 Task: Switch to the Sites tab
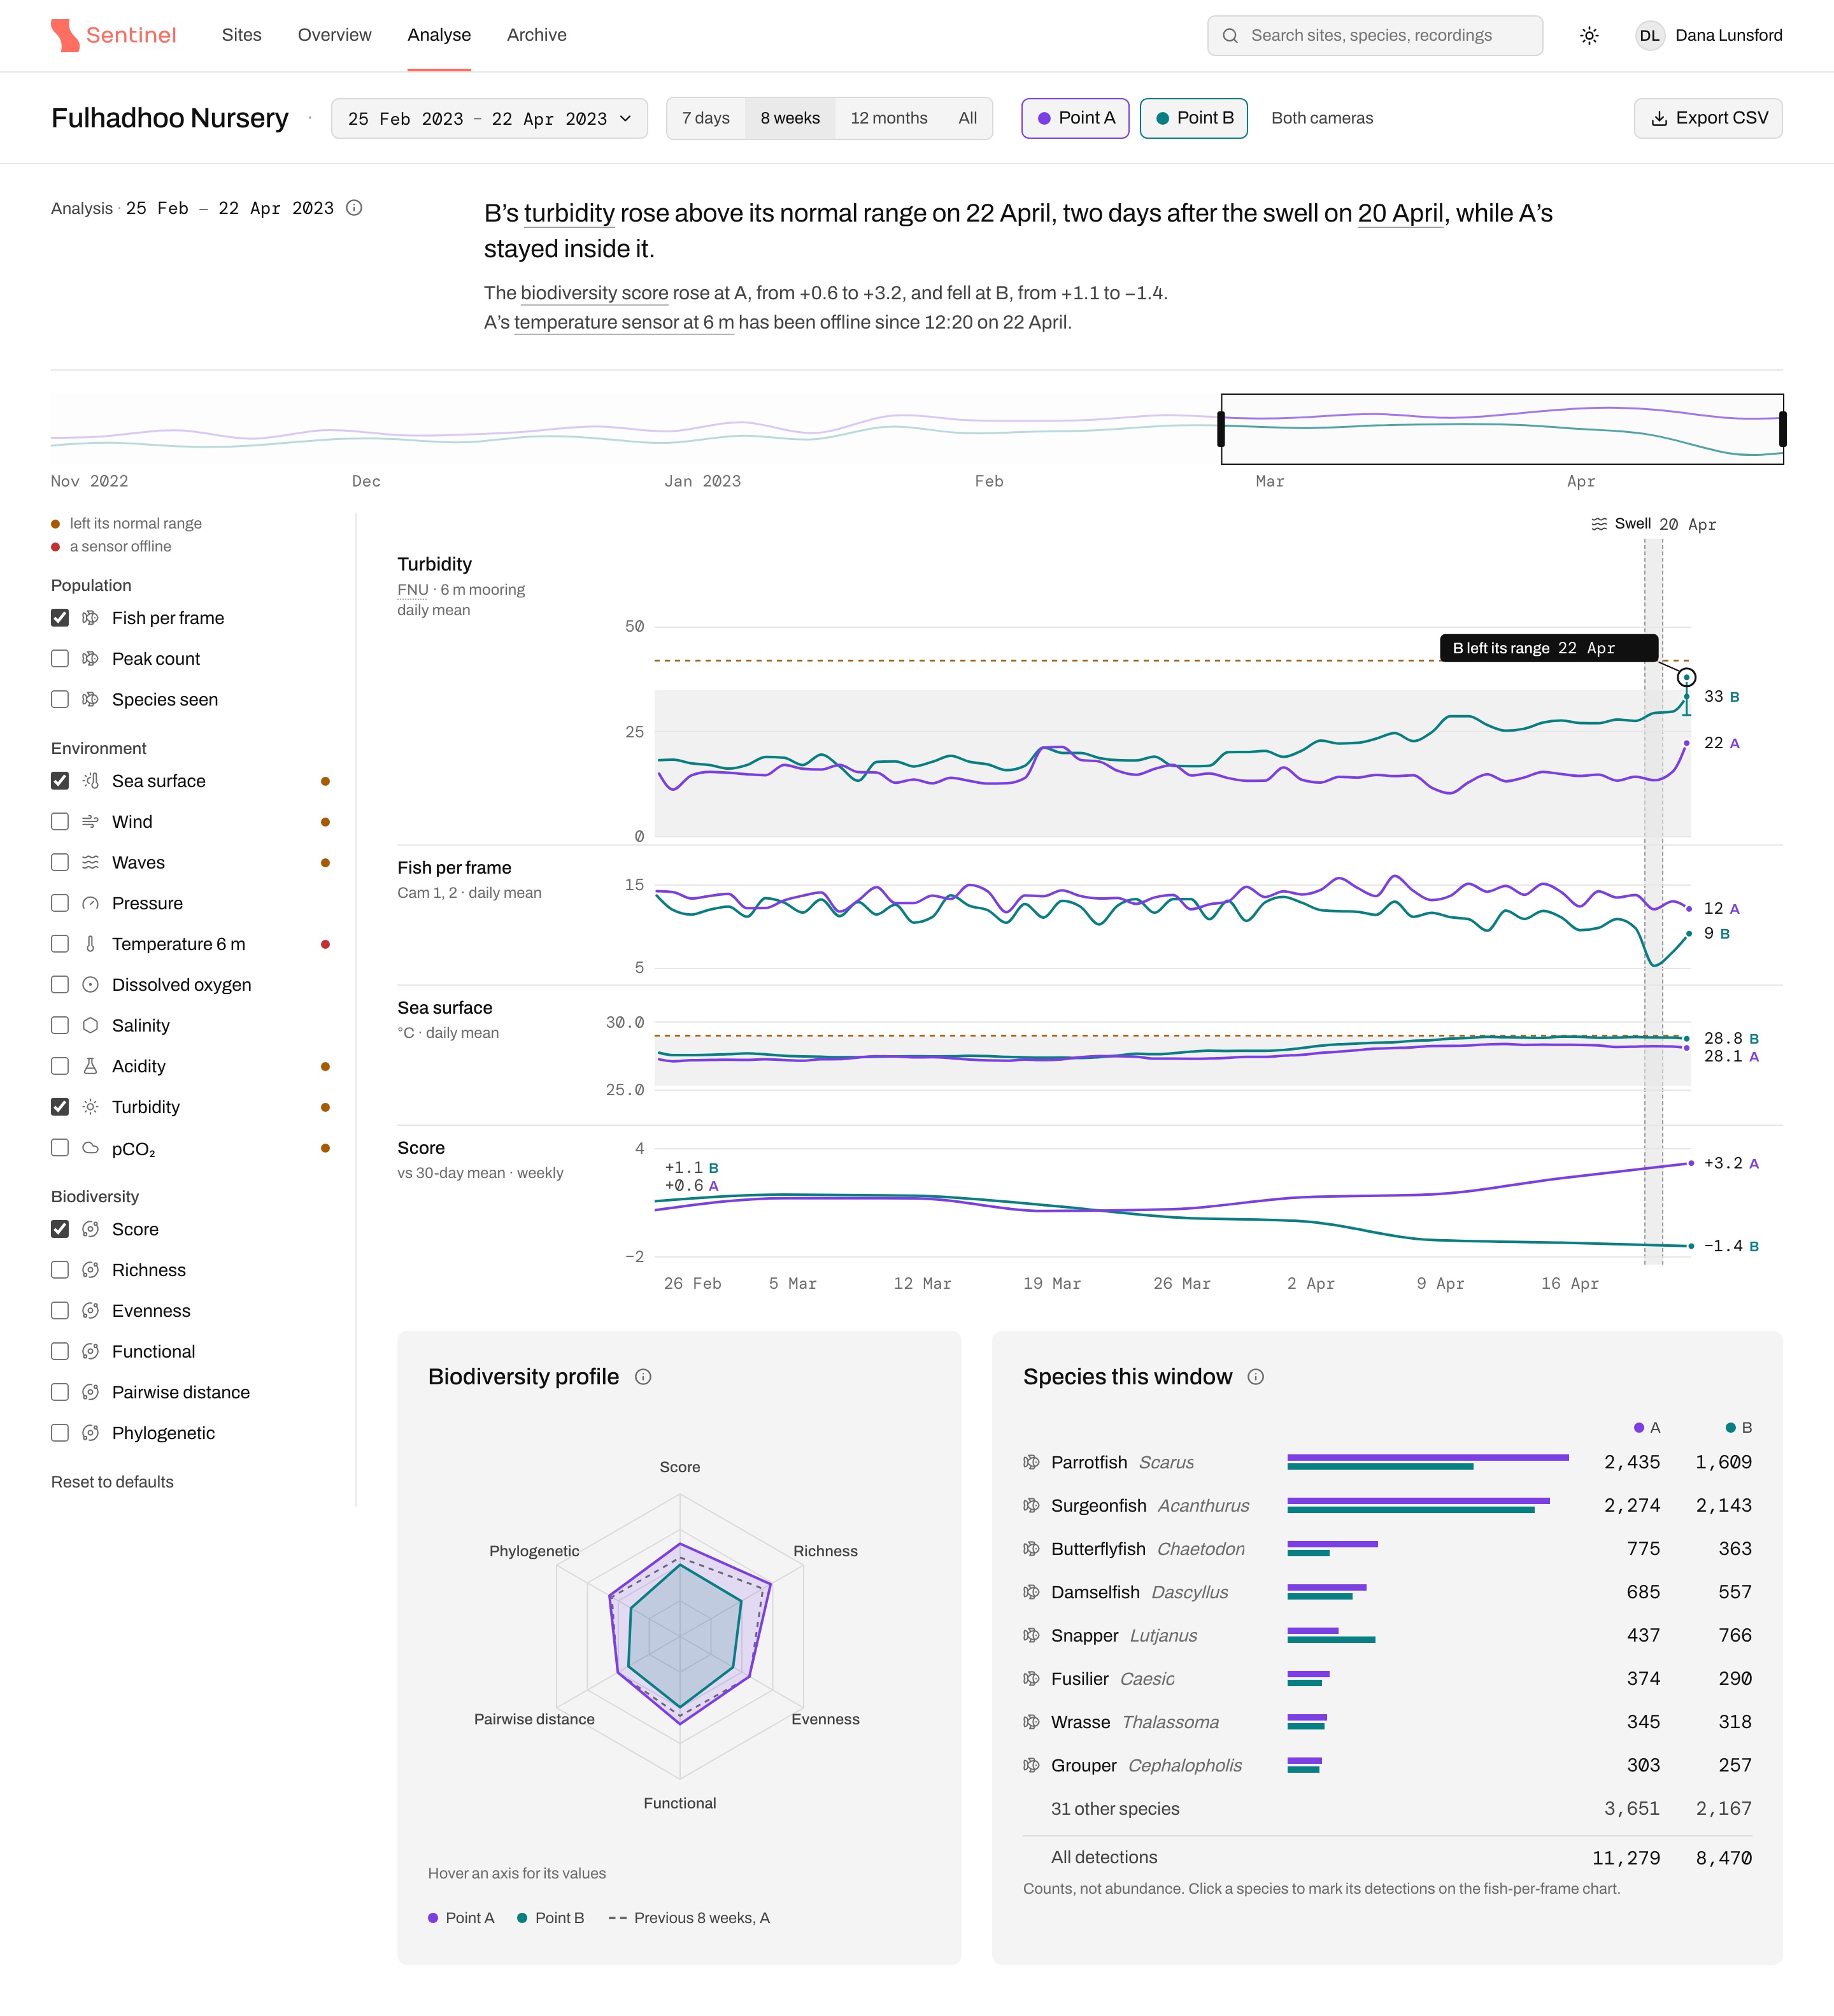coord(241,35)
